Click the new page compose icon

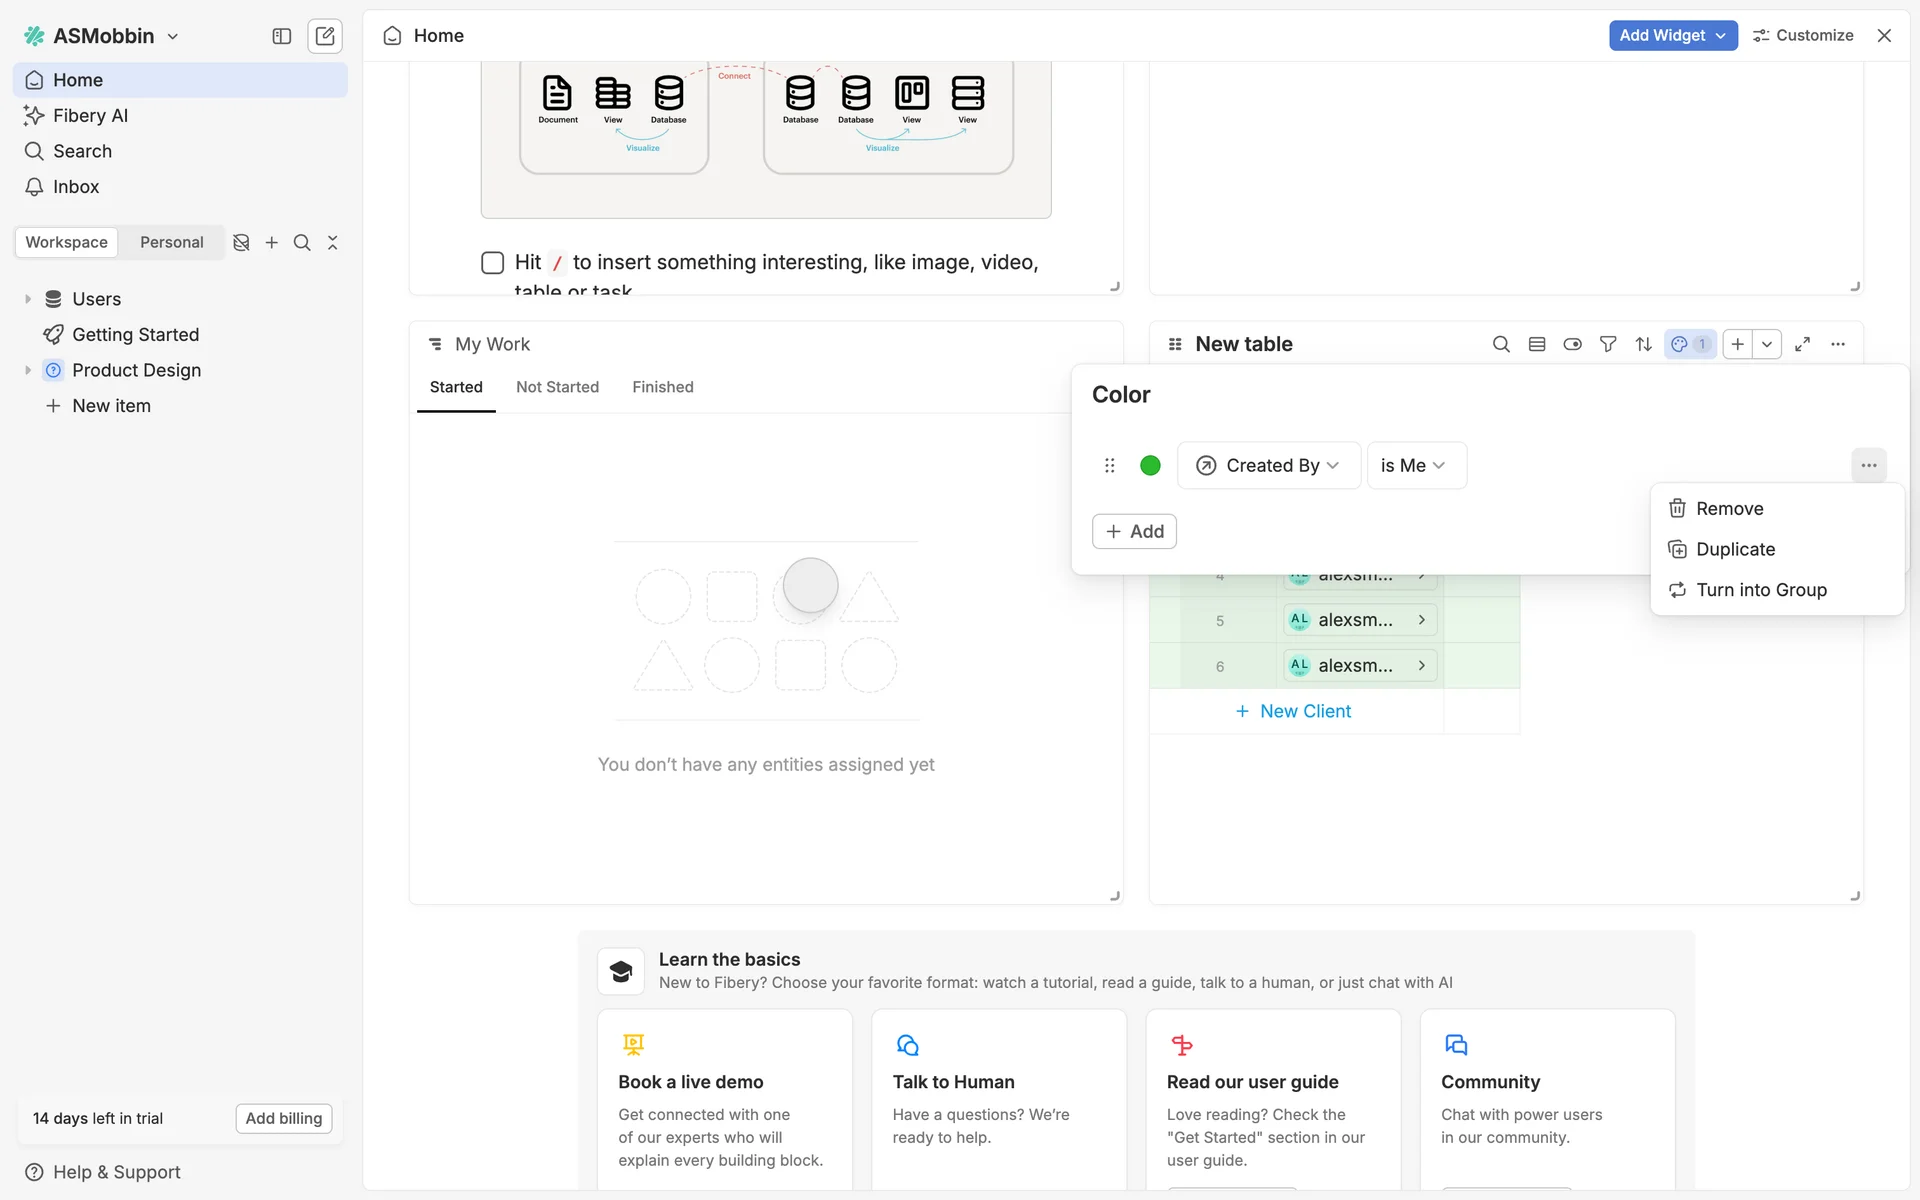tap(325, 36)
